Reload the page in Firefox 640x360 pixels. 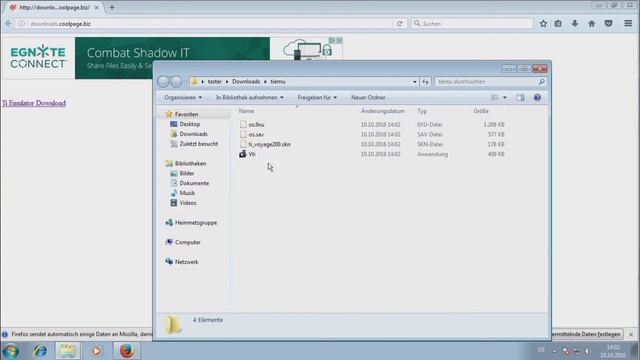pos(400,24)
